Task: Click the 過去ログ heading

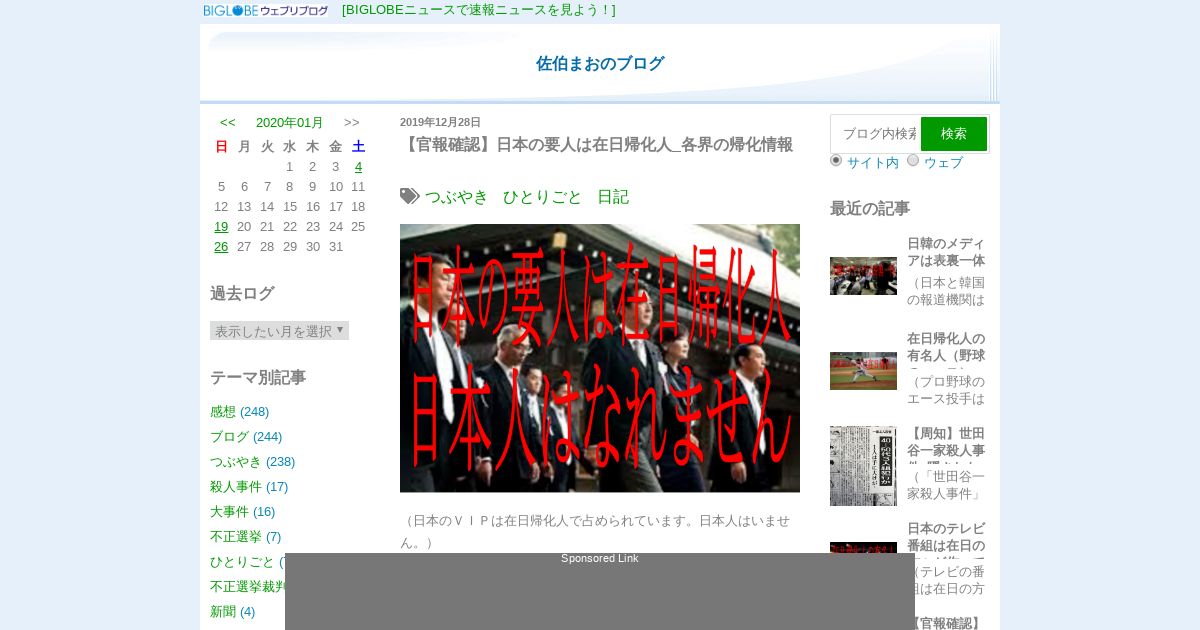Action: coord(242,294)
